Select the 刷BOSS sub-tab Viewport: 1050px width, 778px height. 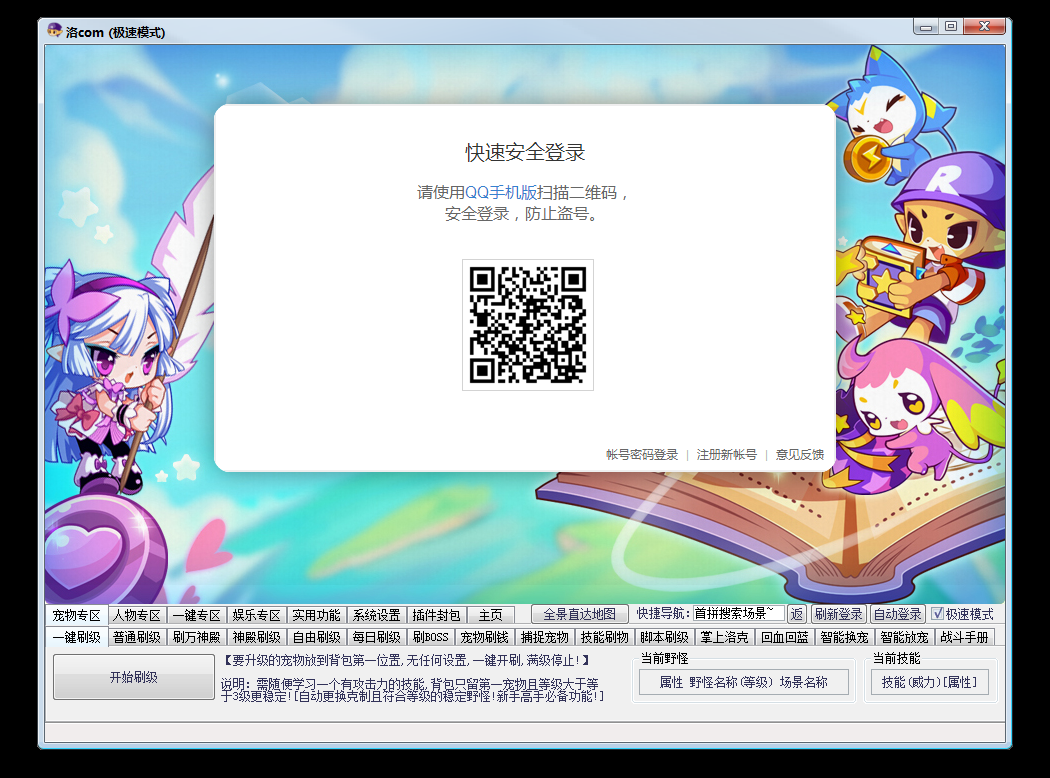click(431, 637)
